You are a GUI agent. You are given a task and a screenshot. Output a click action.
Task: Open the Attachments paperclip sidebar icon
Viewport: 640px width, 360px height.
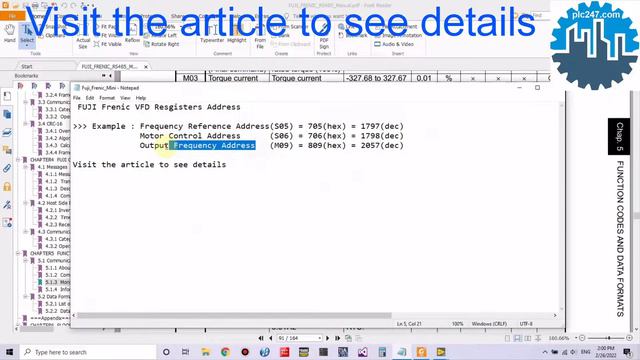click(x=7, y=168)
